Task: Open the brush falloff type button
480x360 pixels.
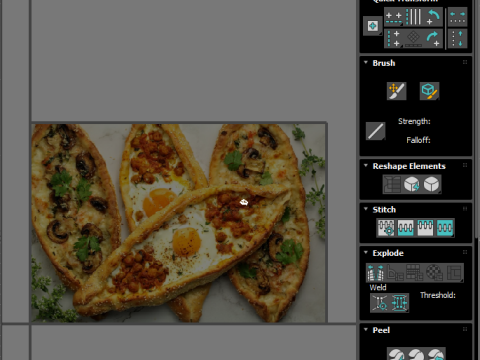Action: (376, 131)
